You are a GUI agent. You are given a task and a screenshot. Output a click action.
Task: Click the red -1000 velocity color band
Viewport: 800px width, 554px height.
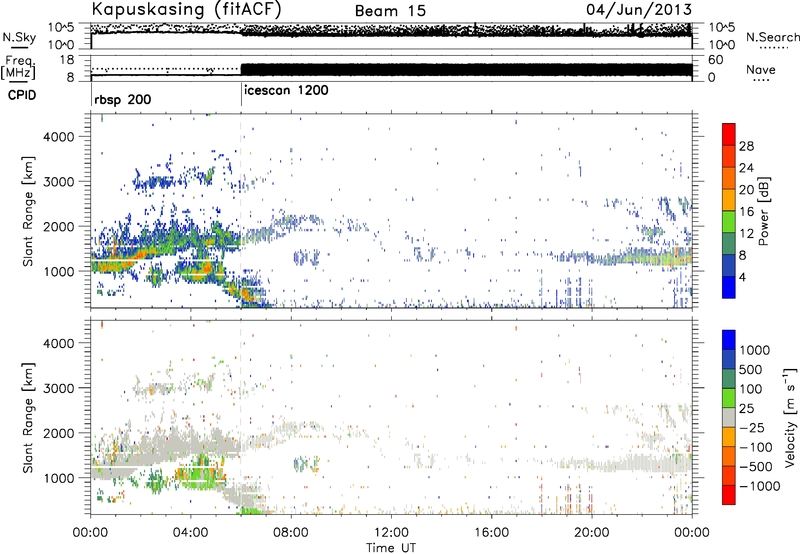(x=729, y=495)
